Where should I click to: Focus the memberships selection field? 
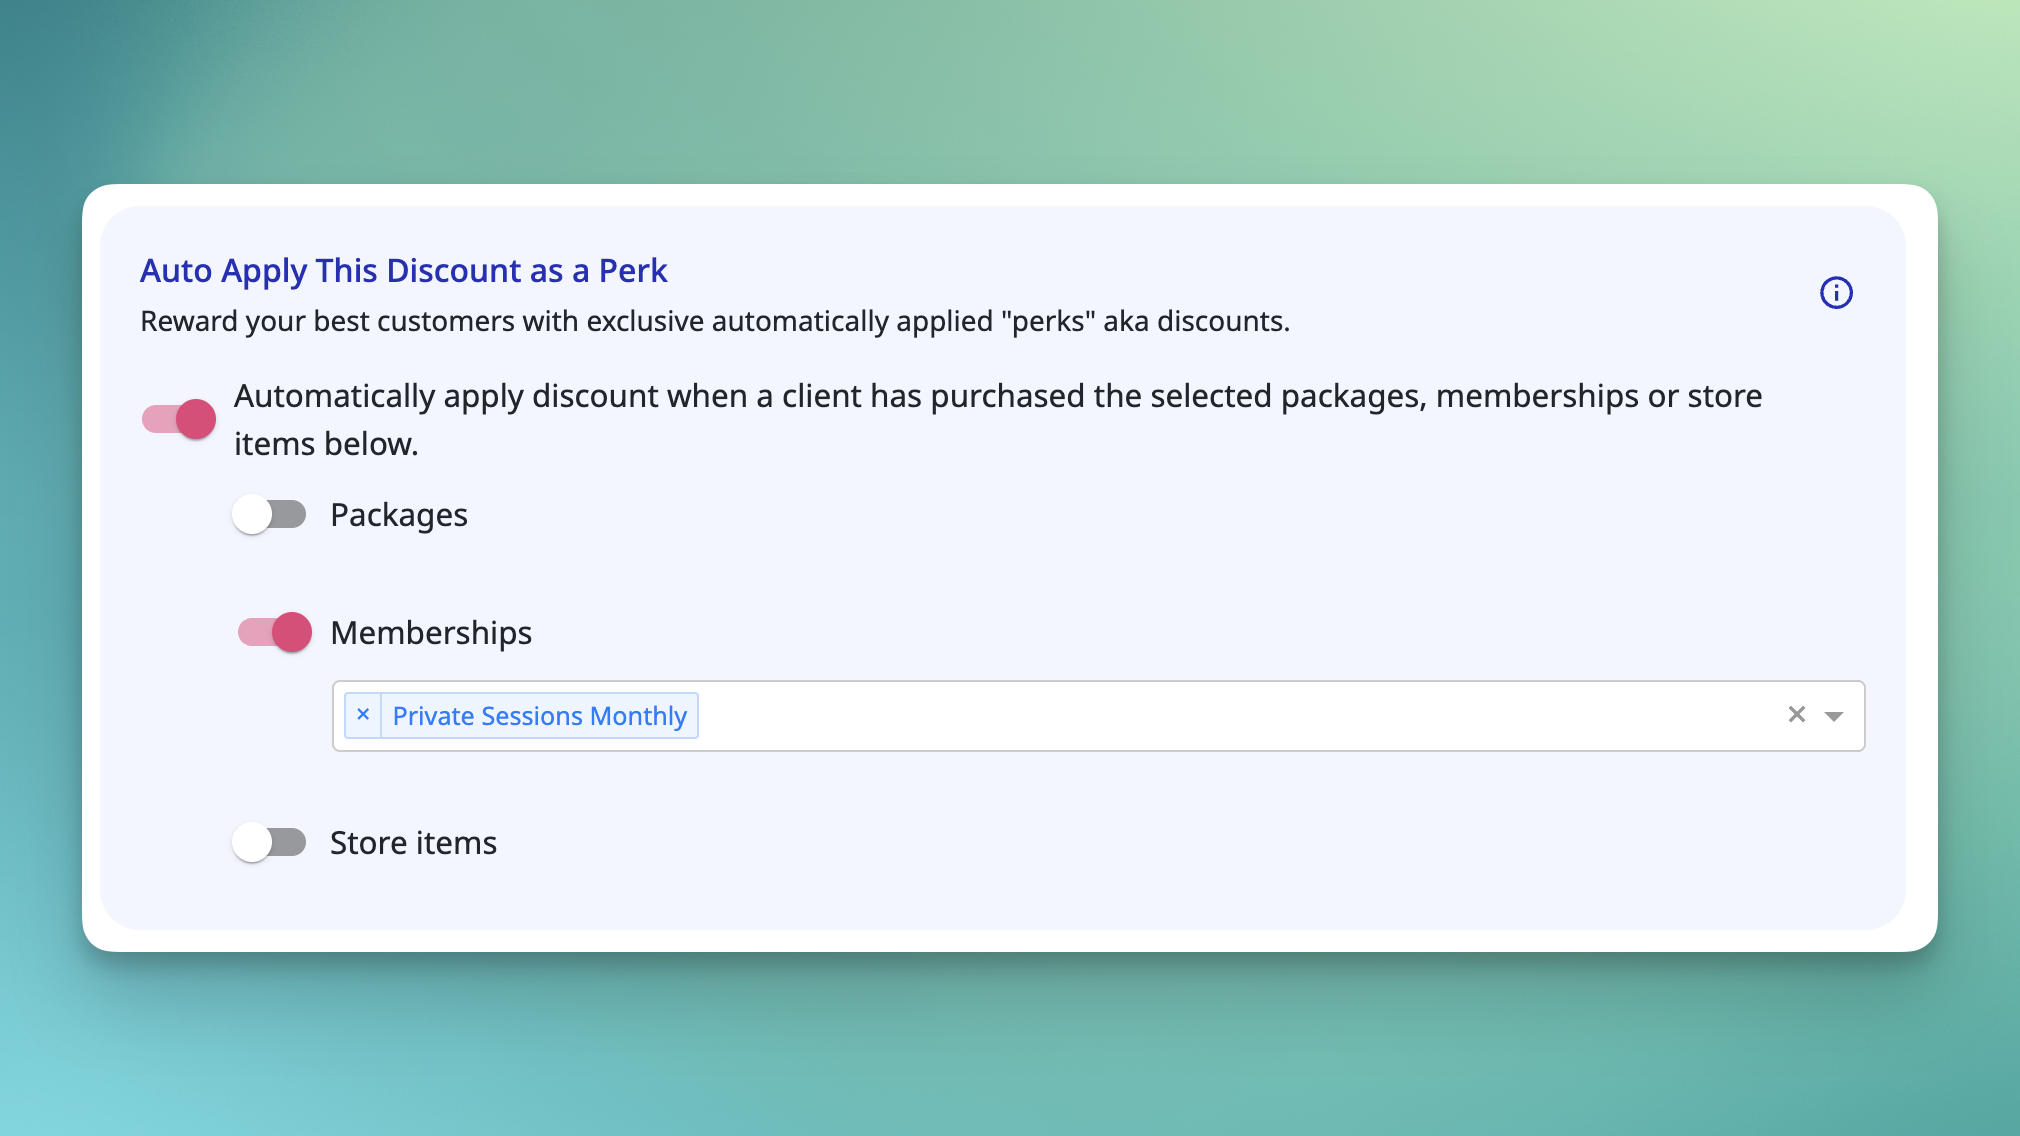click(x=1098, y=716)
